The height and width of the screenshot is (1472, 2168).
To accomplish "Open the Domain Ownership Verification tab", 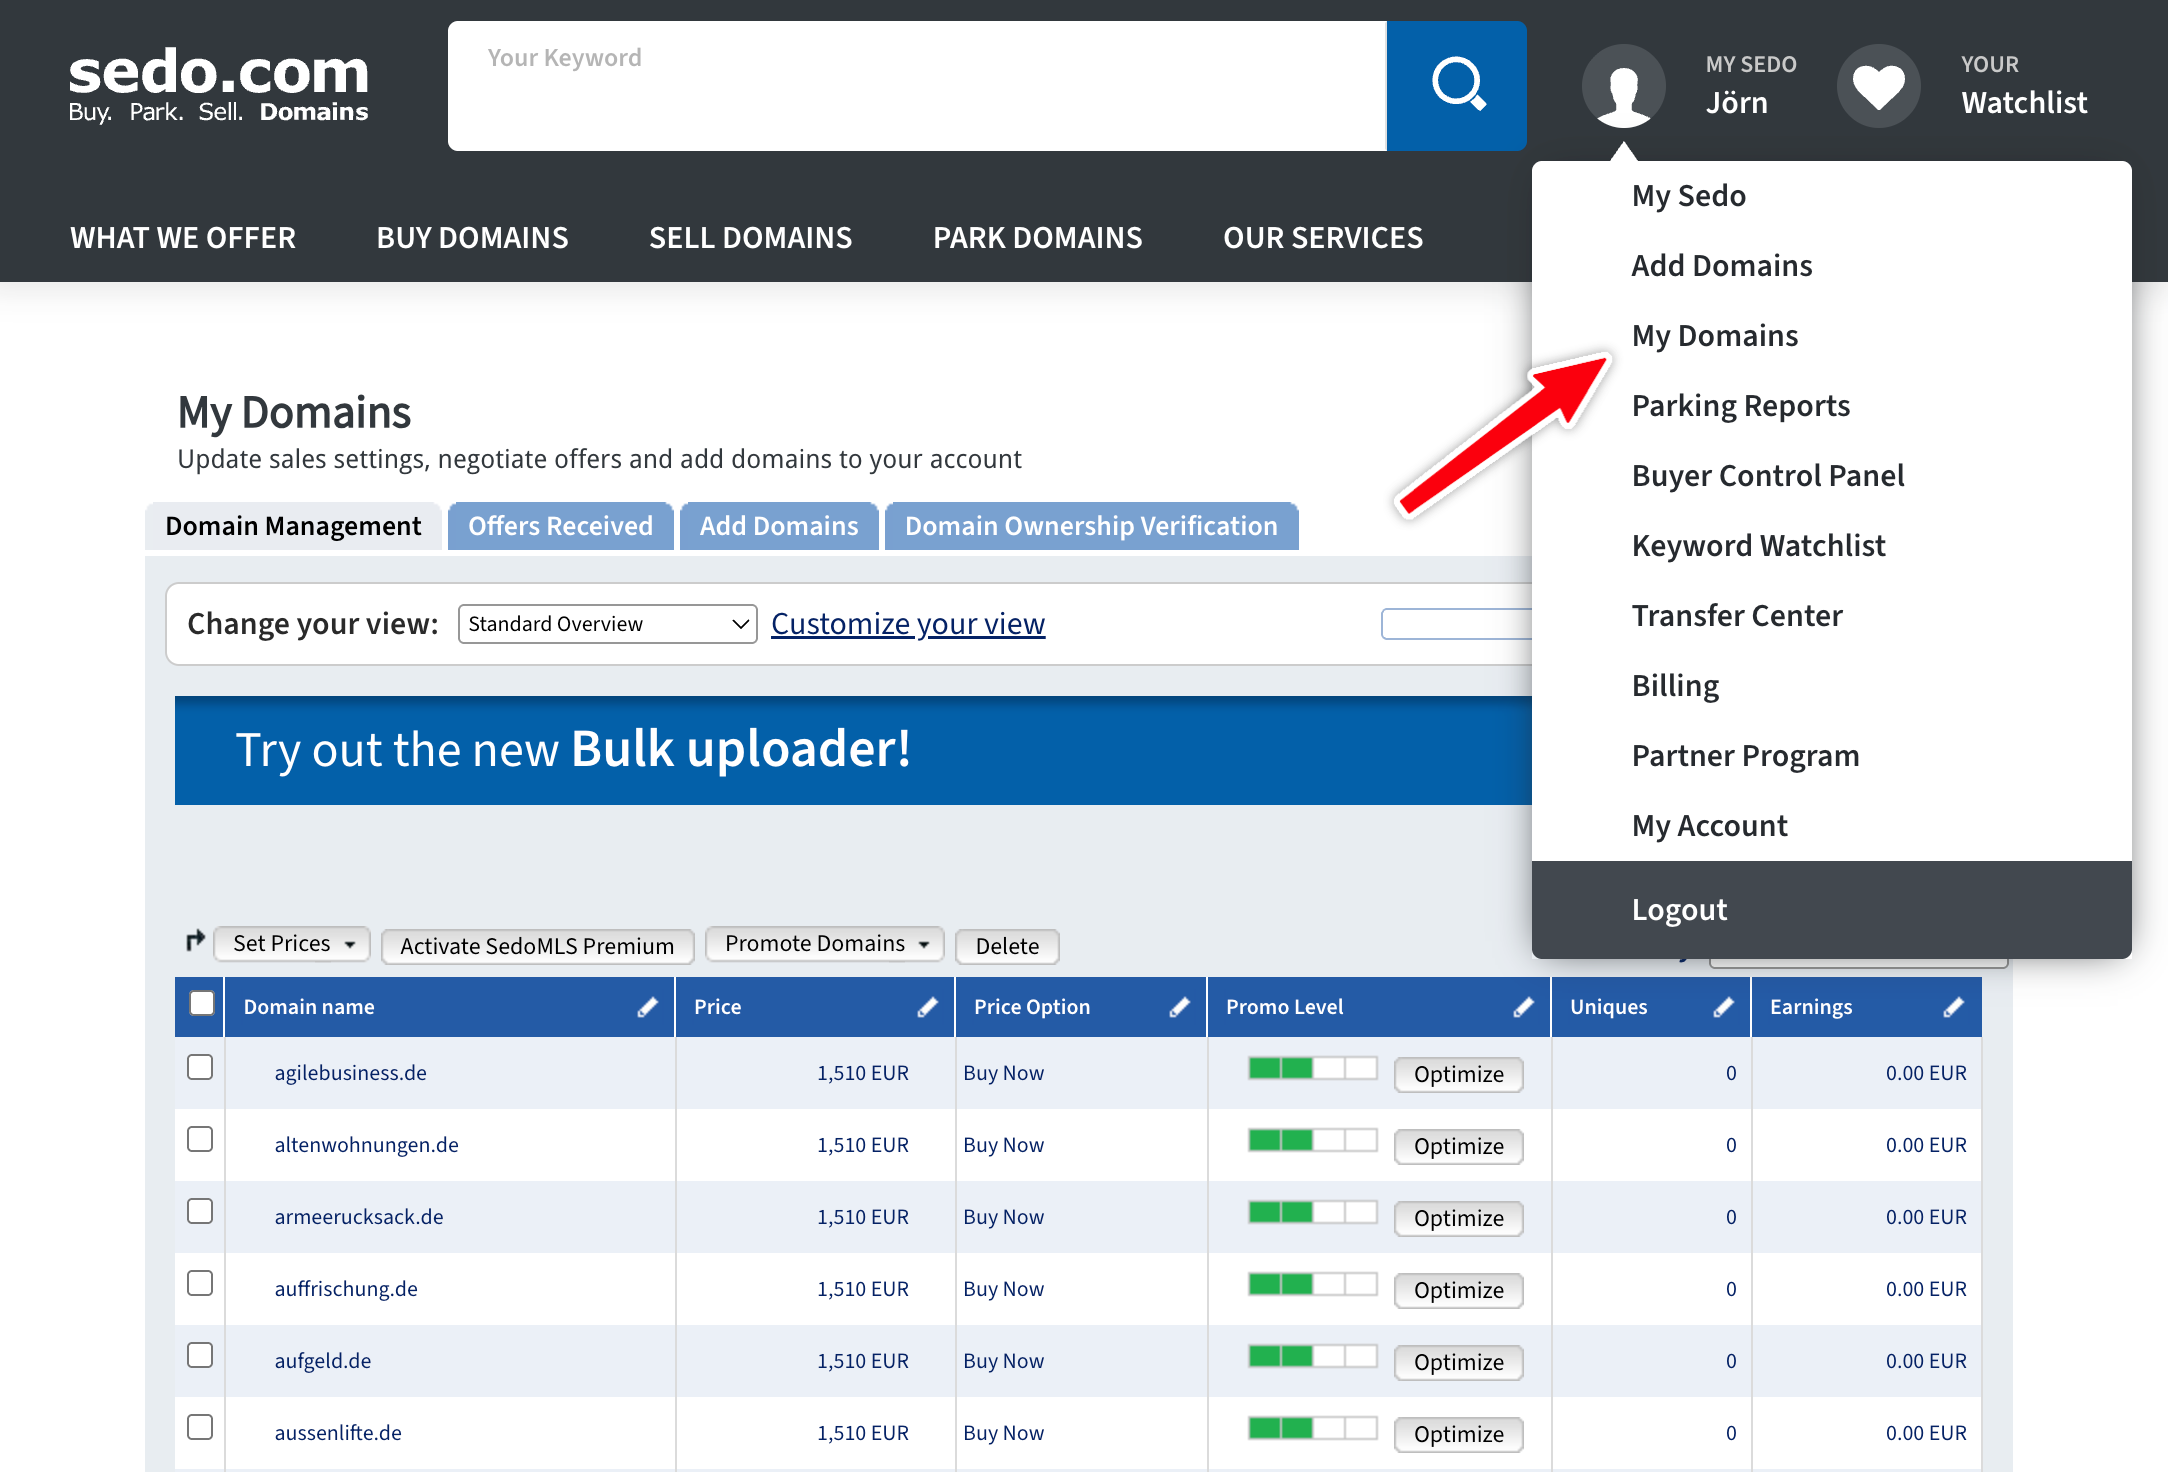I will point(1091,526).
